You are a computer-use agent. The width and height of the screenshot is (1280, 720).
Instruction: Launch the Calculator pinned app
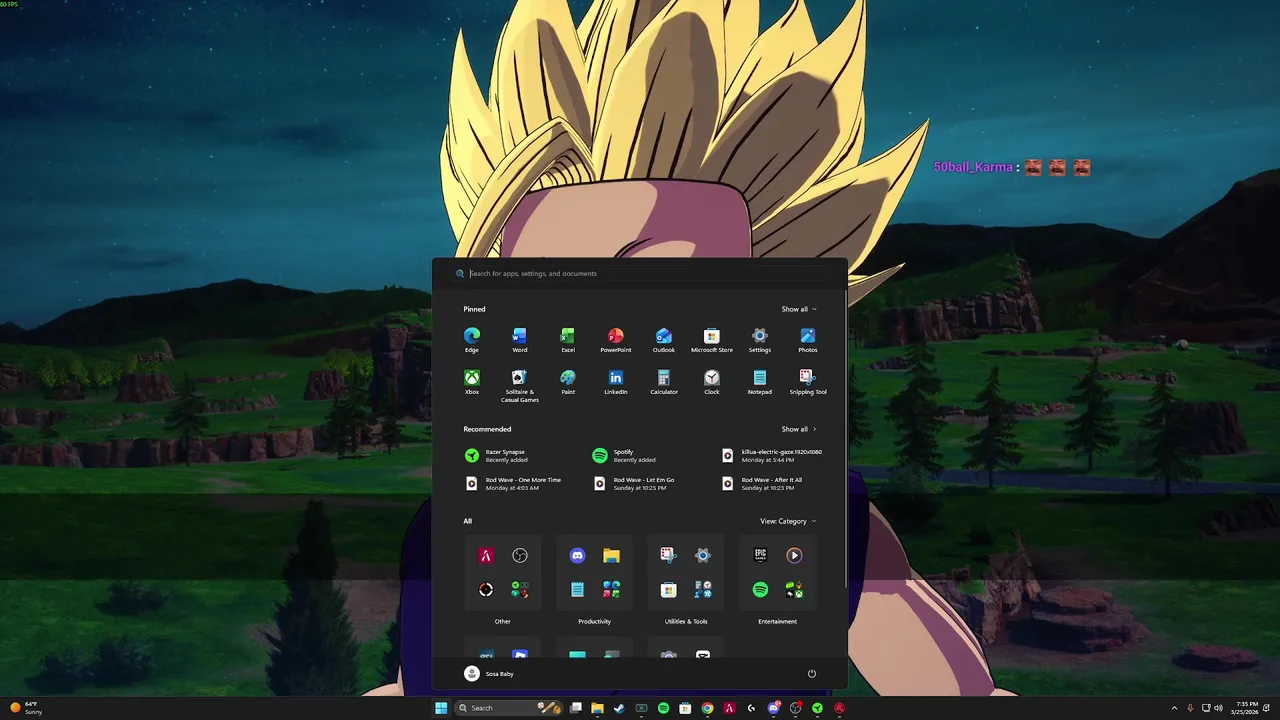coord(663,382)
